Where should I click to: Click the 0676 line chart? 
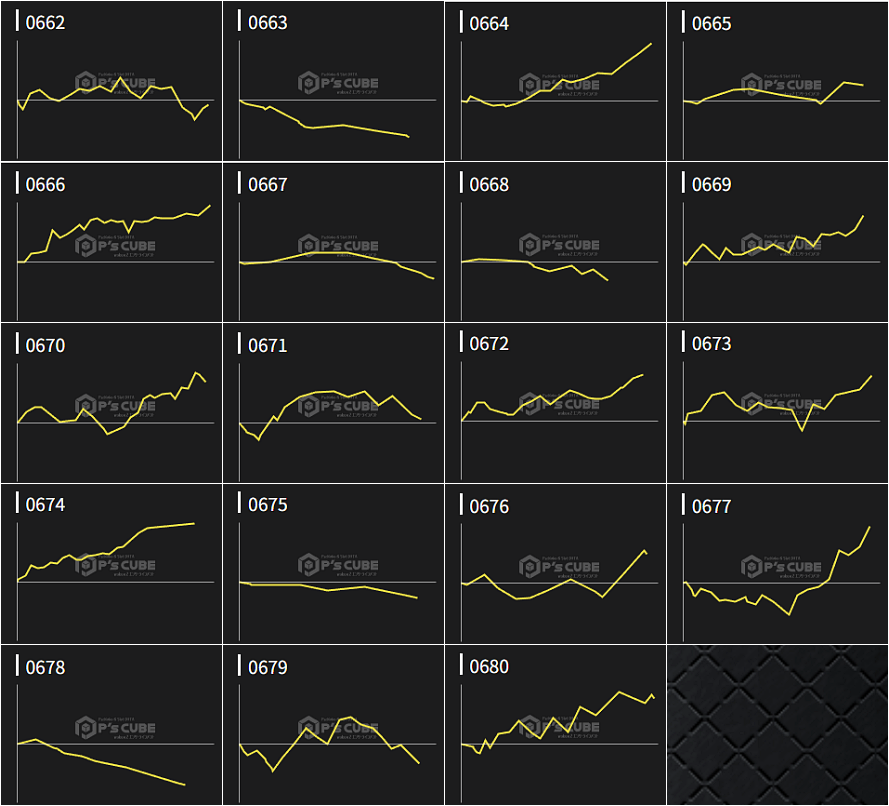(x=555, y=564)
